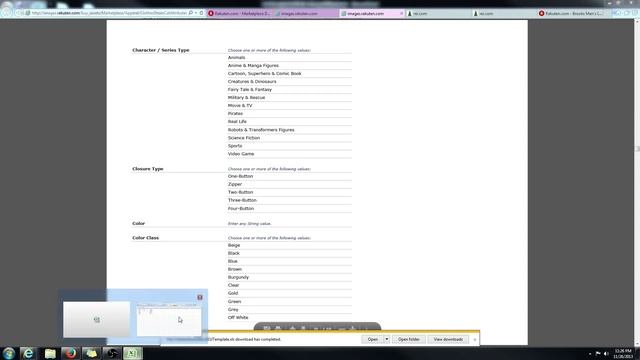Viewport: 640px width, 360px height.
Task: Open the Start menu orb
Action: tap(9, 353)
